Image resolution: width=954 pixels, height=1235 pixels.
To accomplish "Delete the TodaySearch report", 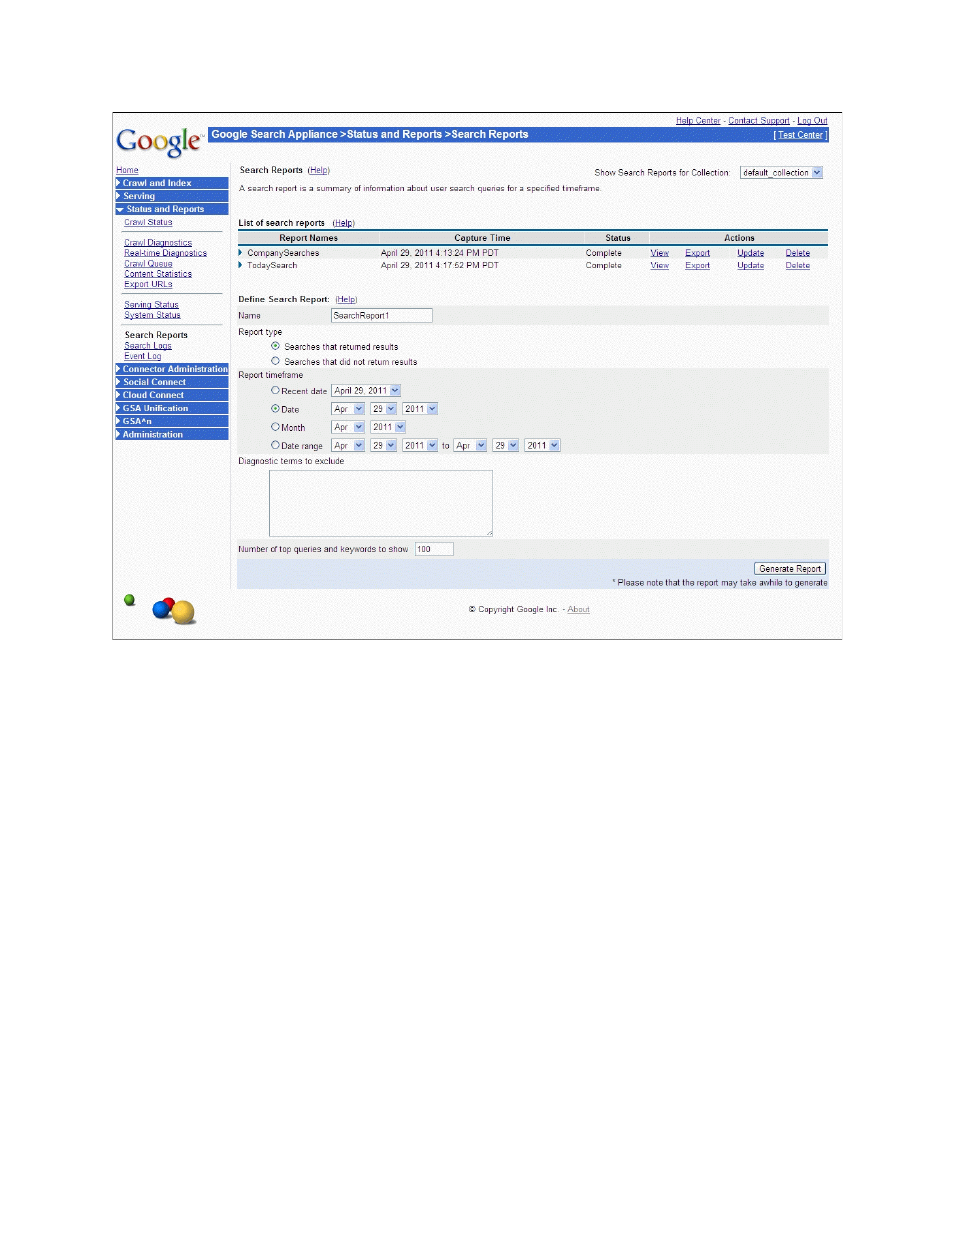I will [797, 265].
